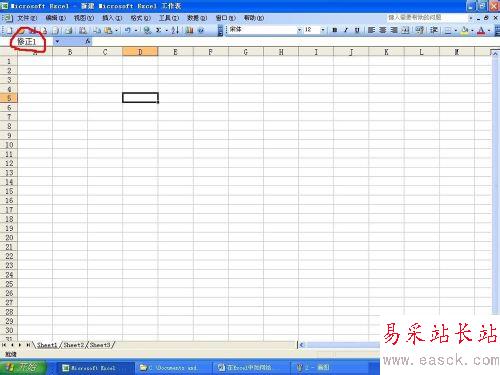Click the help question search box

click(x=427, y=17)
